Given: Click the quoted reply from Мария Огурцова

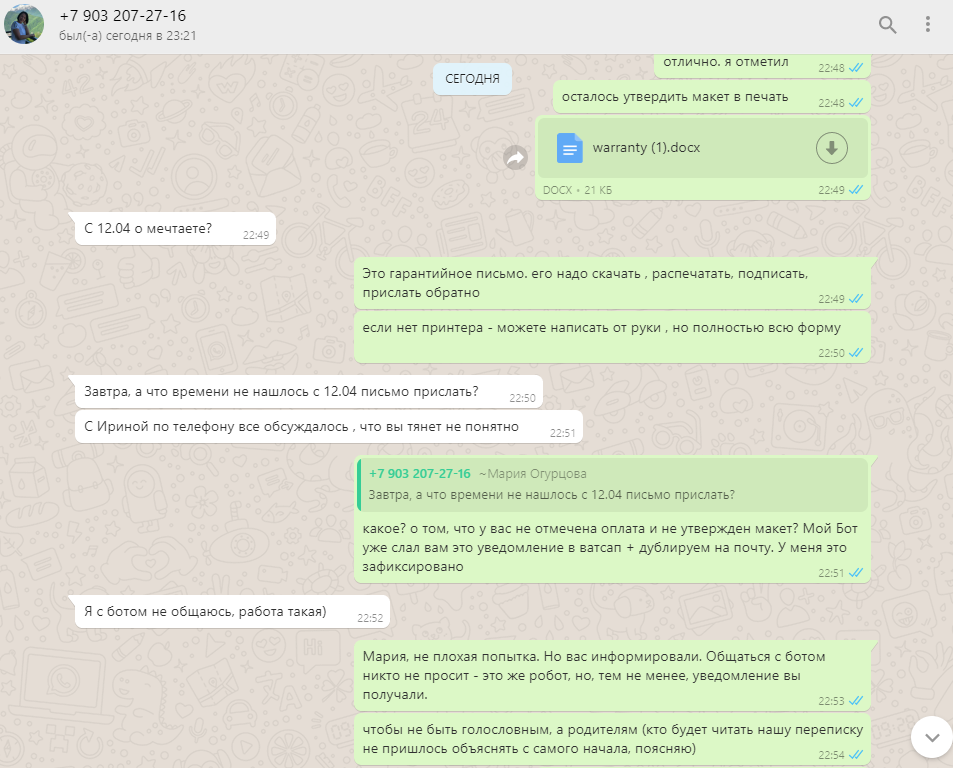Looking at the screenshot, I should (612, 484).
